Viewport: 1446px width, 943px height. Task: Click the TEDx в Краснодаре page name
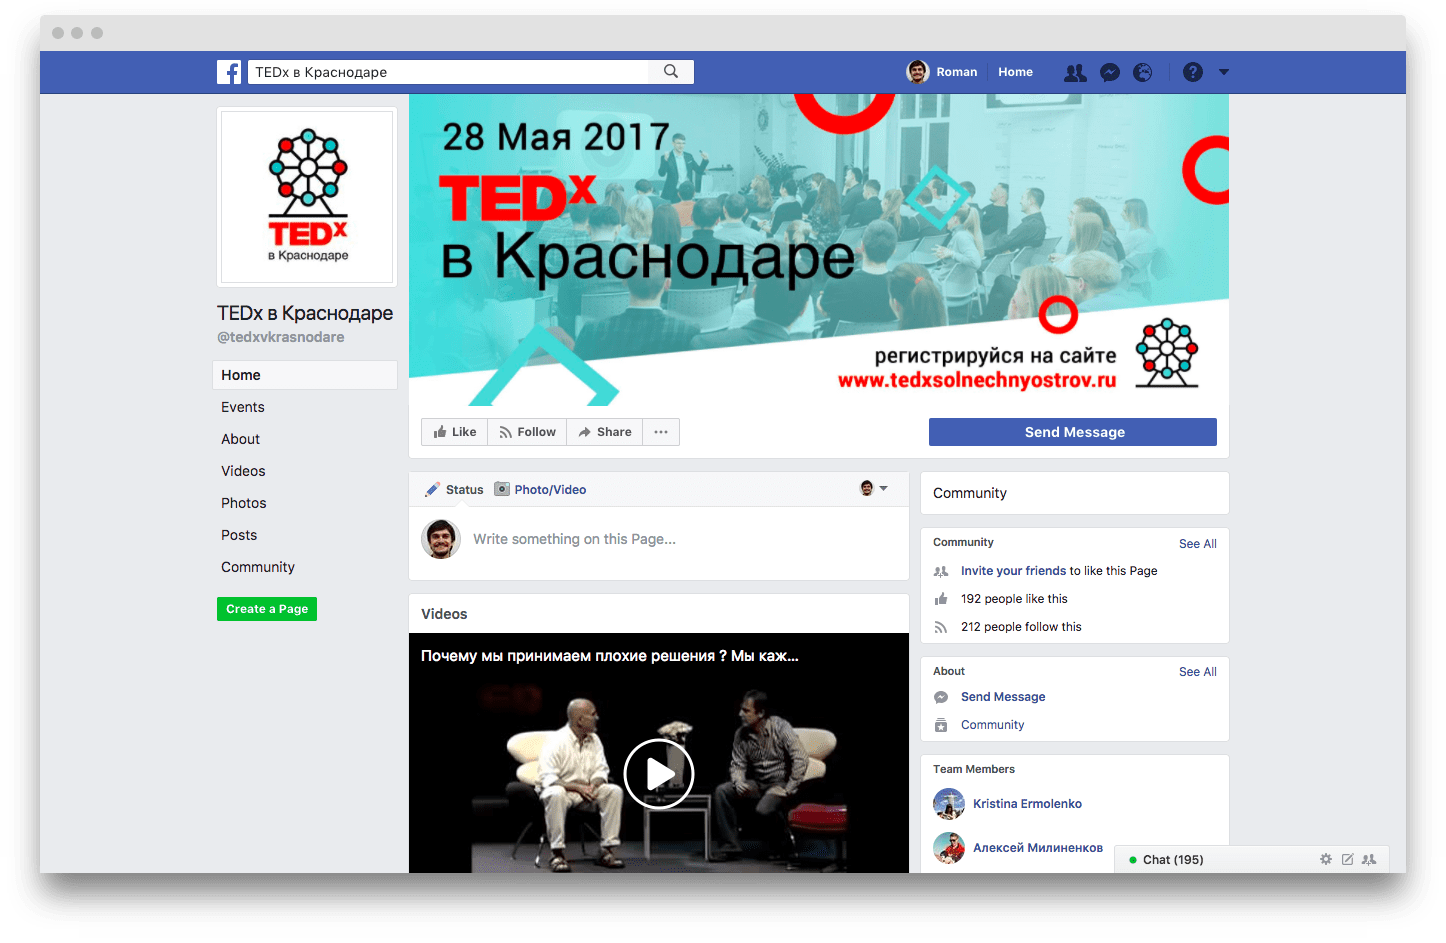[x=305, y=313]
